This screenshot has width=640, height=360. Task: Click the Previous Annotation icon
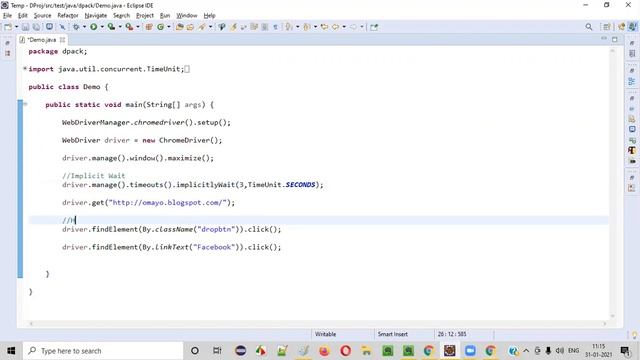(x=307, y=27)
